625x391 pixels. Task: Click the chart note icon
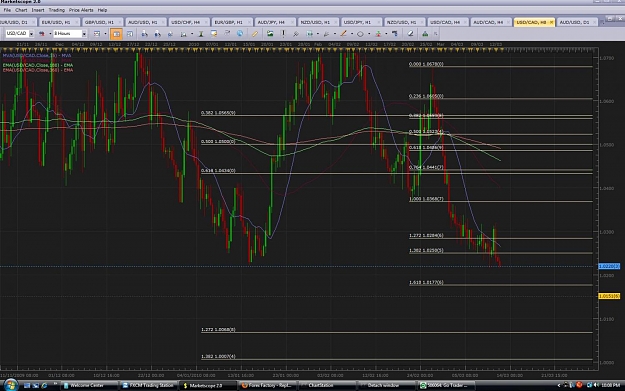[x=214, y=33]
